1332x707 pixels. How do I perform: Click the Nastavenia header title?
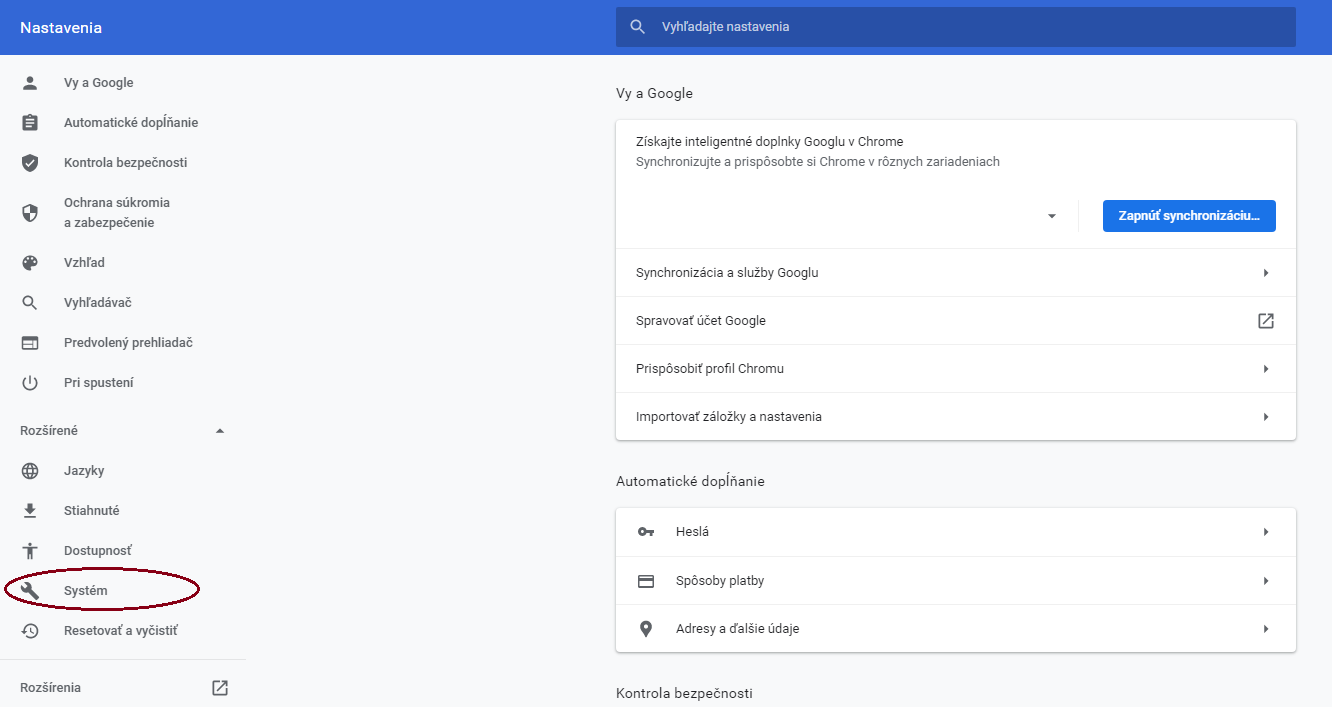click(61, 28)
